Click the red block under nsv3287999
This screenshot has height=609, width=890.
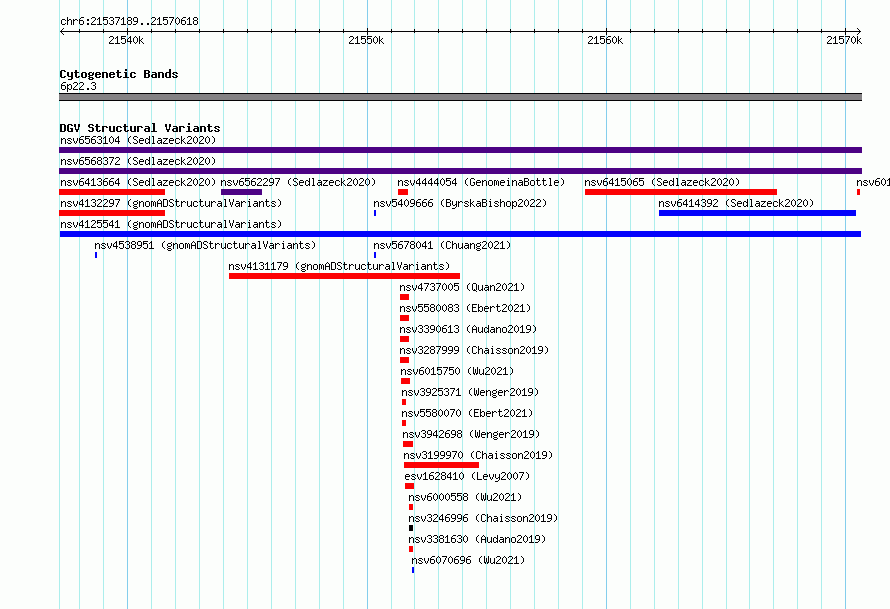pos(404,360)
